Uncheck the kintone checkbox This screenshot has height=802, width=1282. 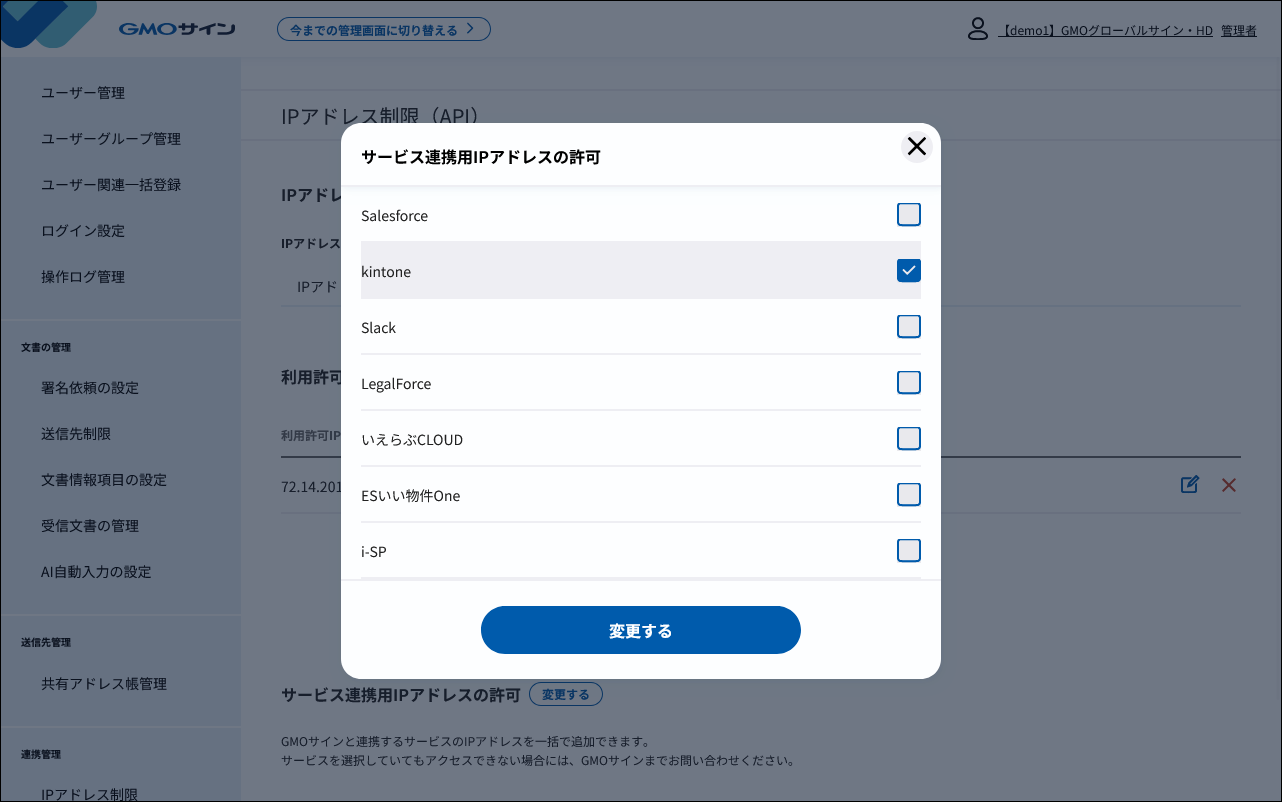(908, 271)
